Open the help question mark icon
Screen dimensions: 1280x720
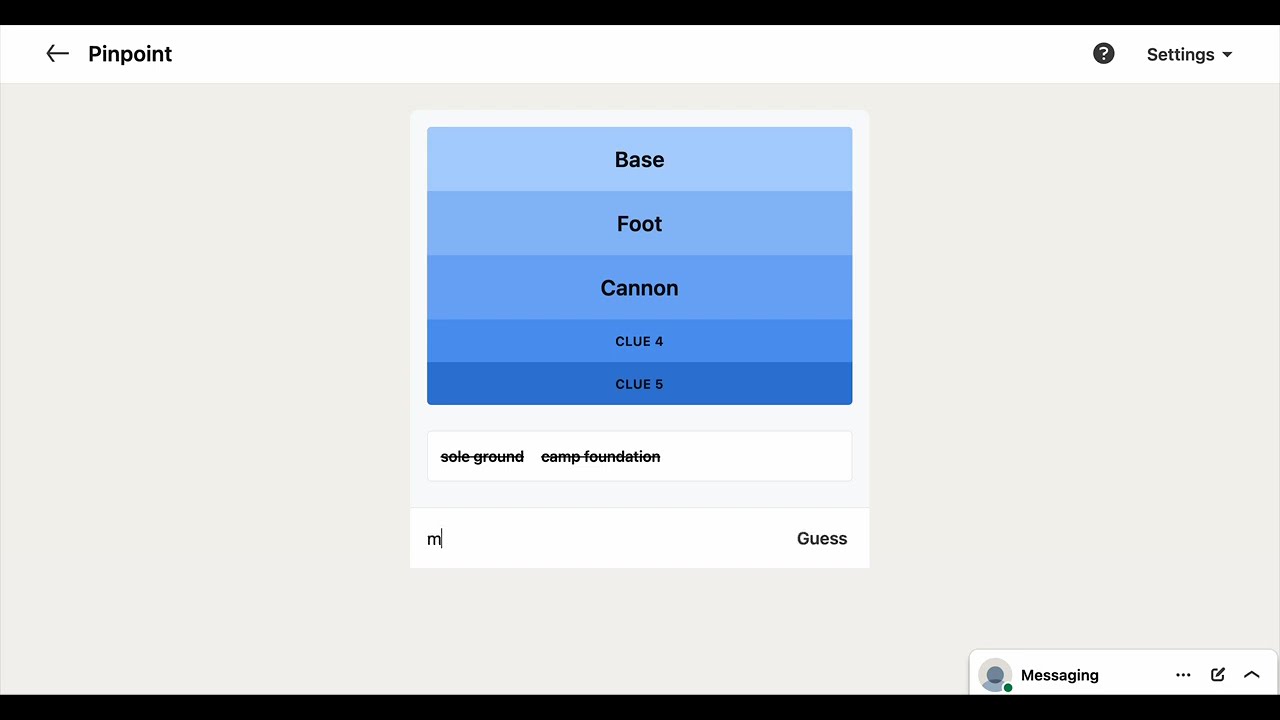1103,54
